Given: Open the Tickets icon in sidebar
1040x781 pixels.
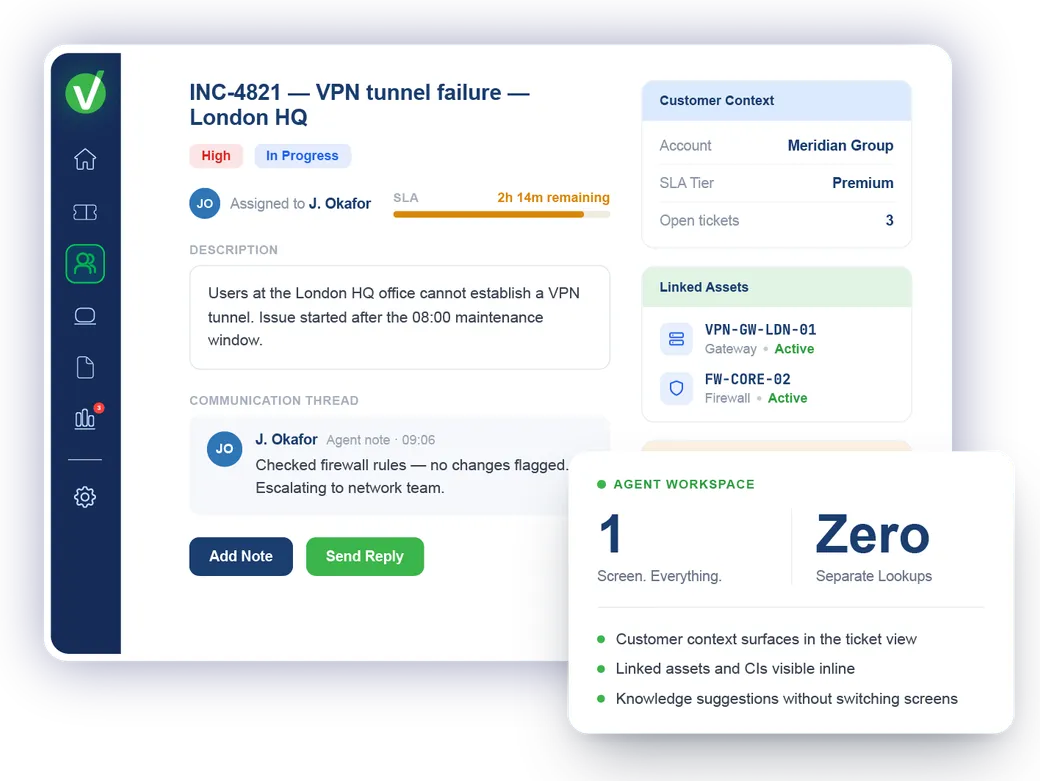Looking at the screenshot, I should click(85, 212).
